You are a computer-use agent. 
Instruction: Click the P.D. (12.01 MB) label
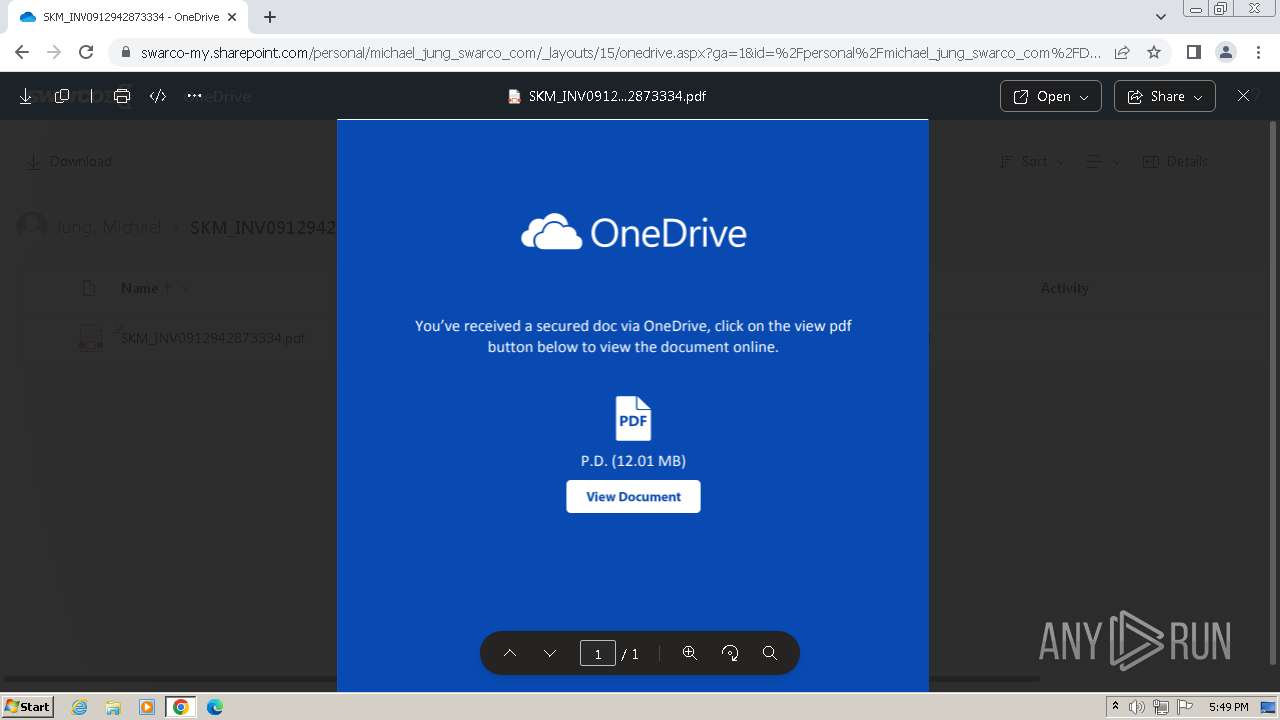(x=633, y=461)
